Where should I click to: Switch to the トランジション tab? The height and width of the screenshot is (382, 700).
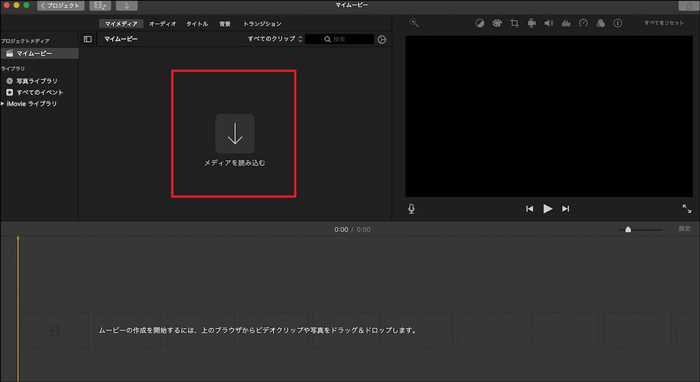(262, 24)
